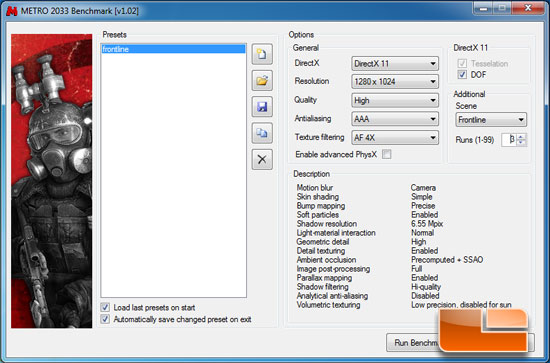
Task: Expand the Texture filtering dropdown AF 4X
Action: point(395,137)
